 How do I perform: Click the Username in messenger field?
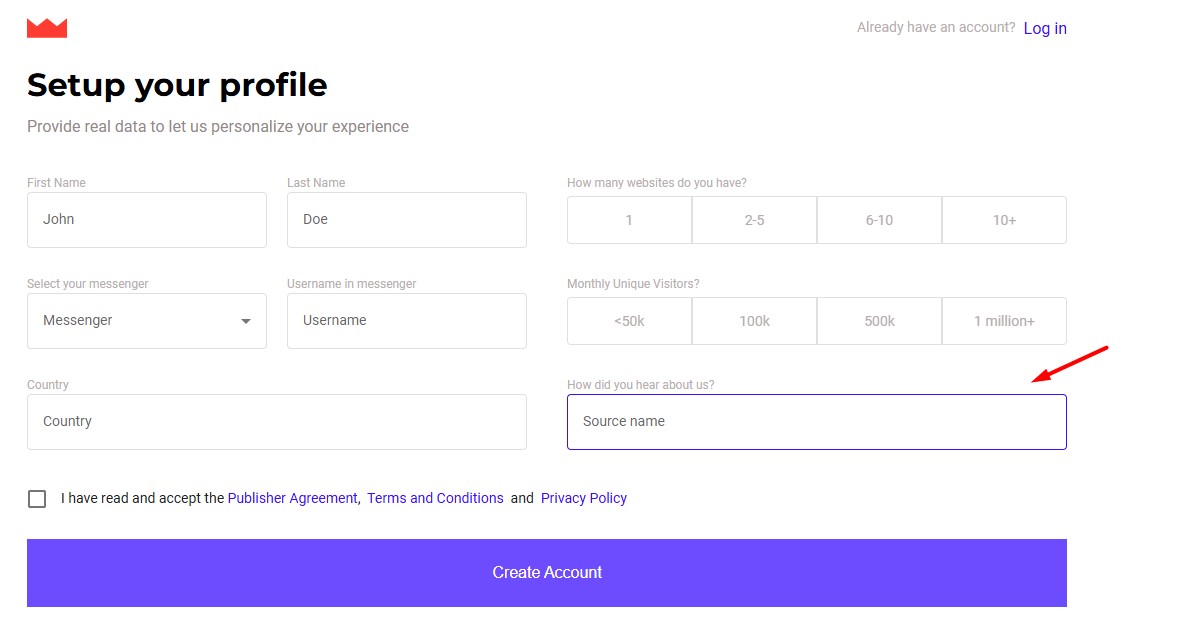tap(407, 321)
